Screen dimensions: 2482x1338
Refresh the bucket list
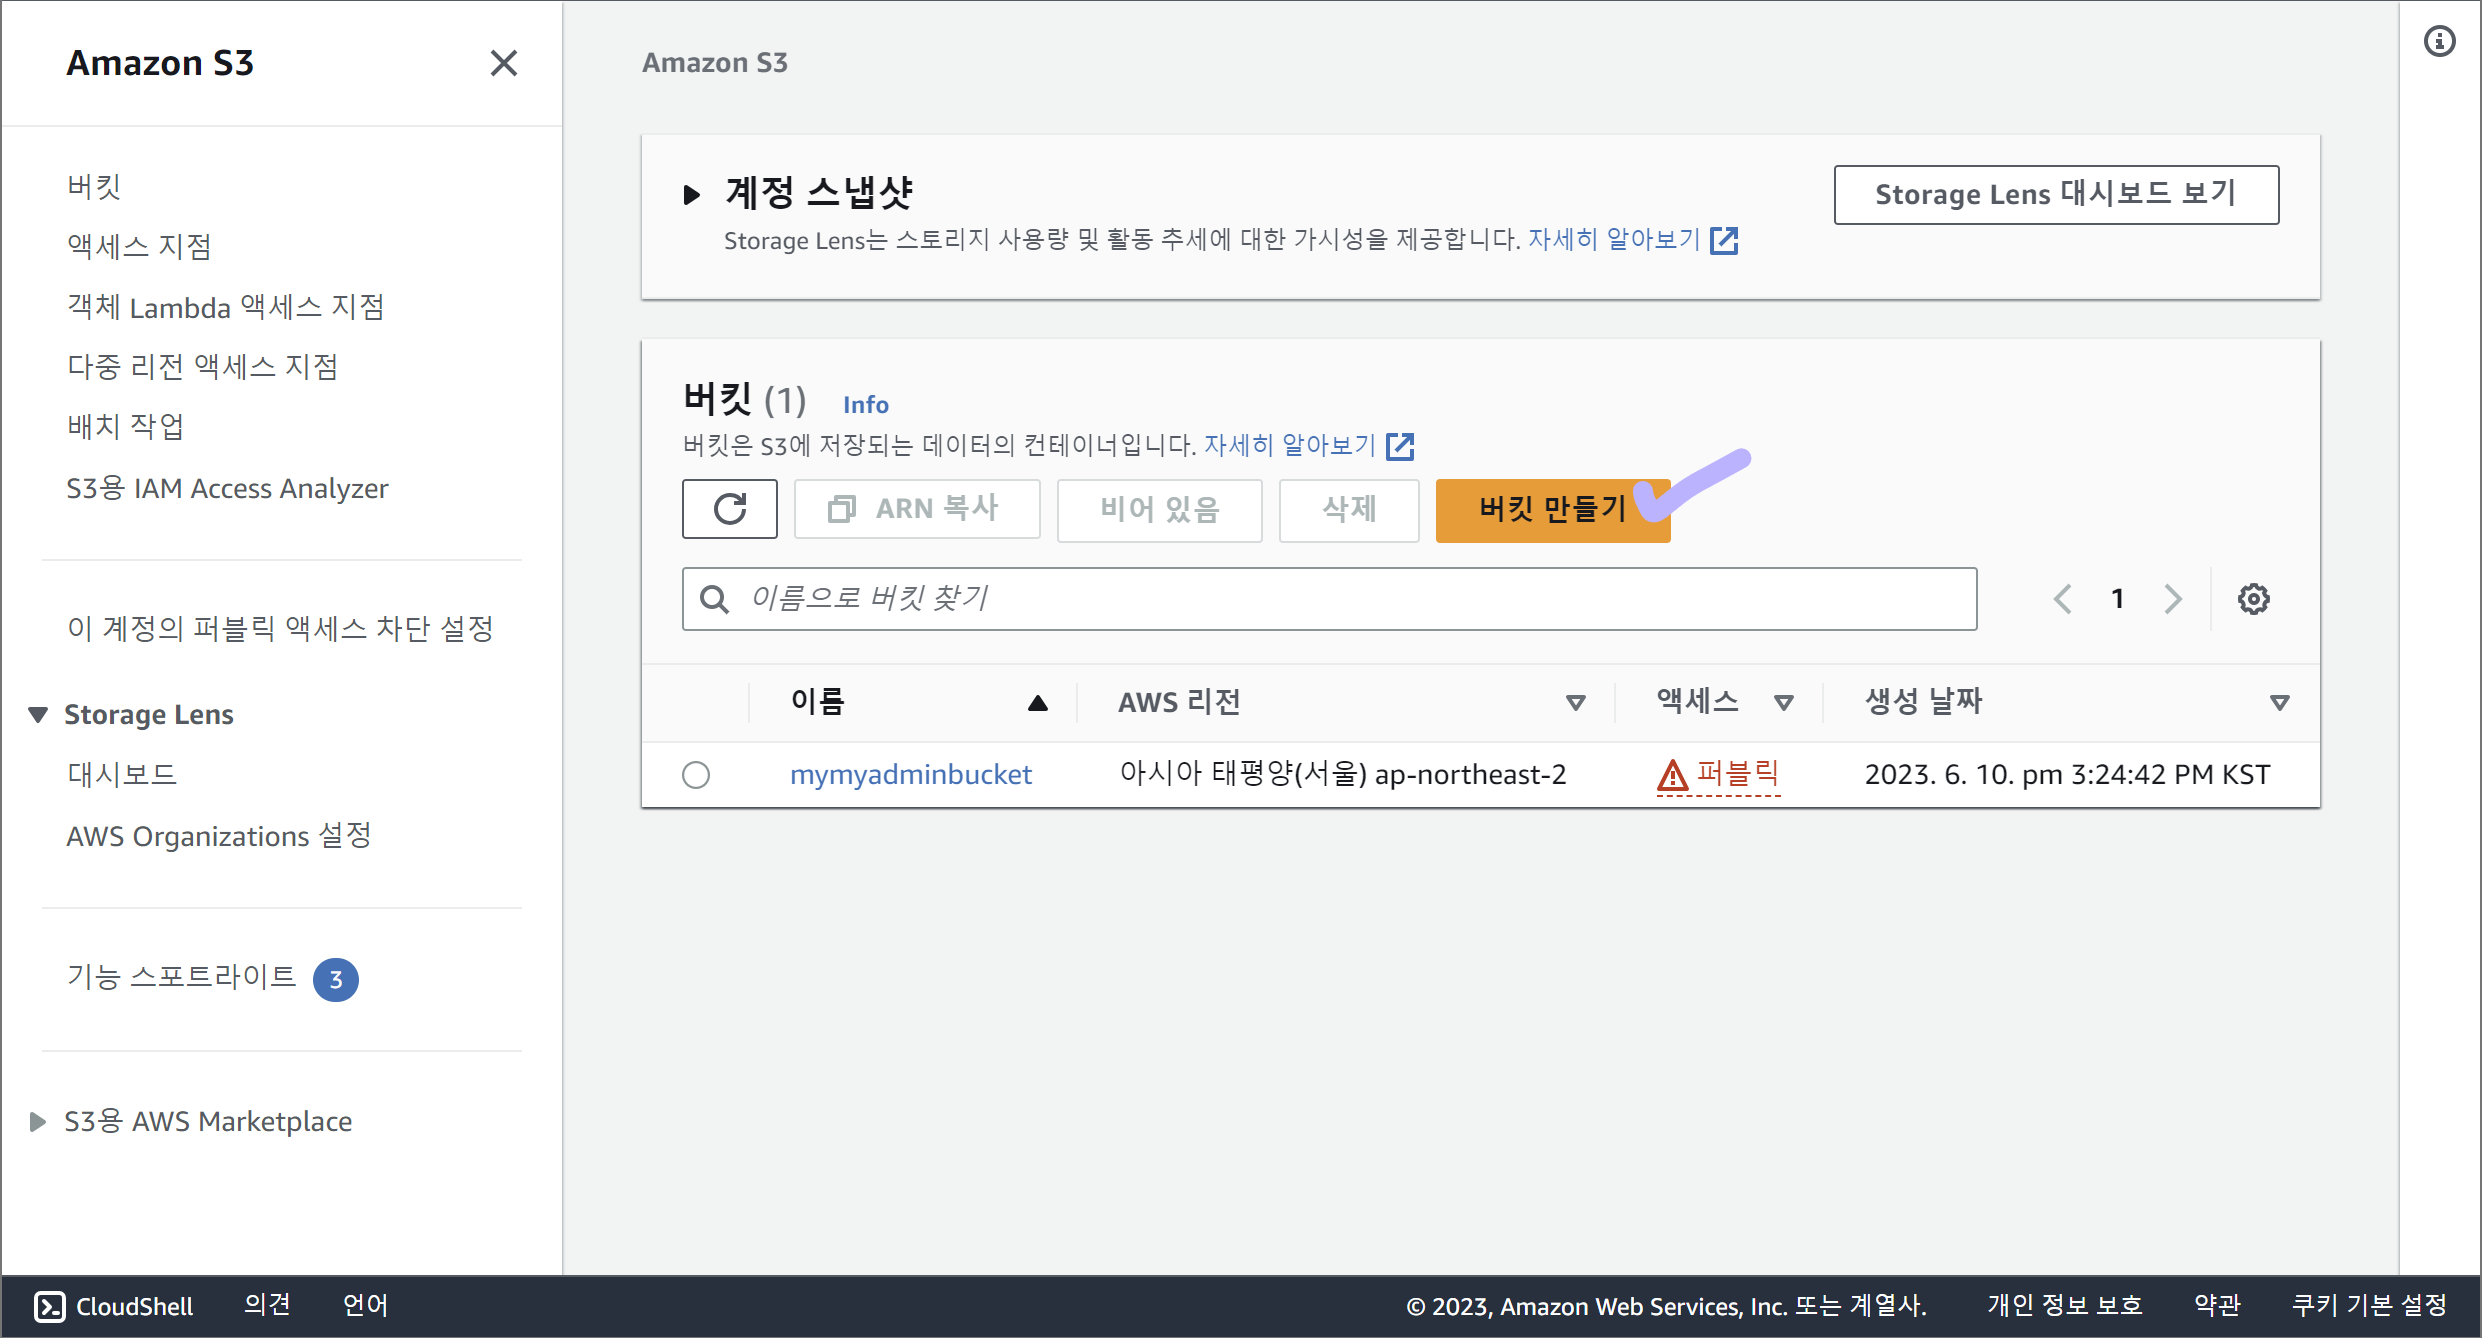[730, 509]
